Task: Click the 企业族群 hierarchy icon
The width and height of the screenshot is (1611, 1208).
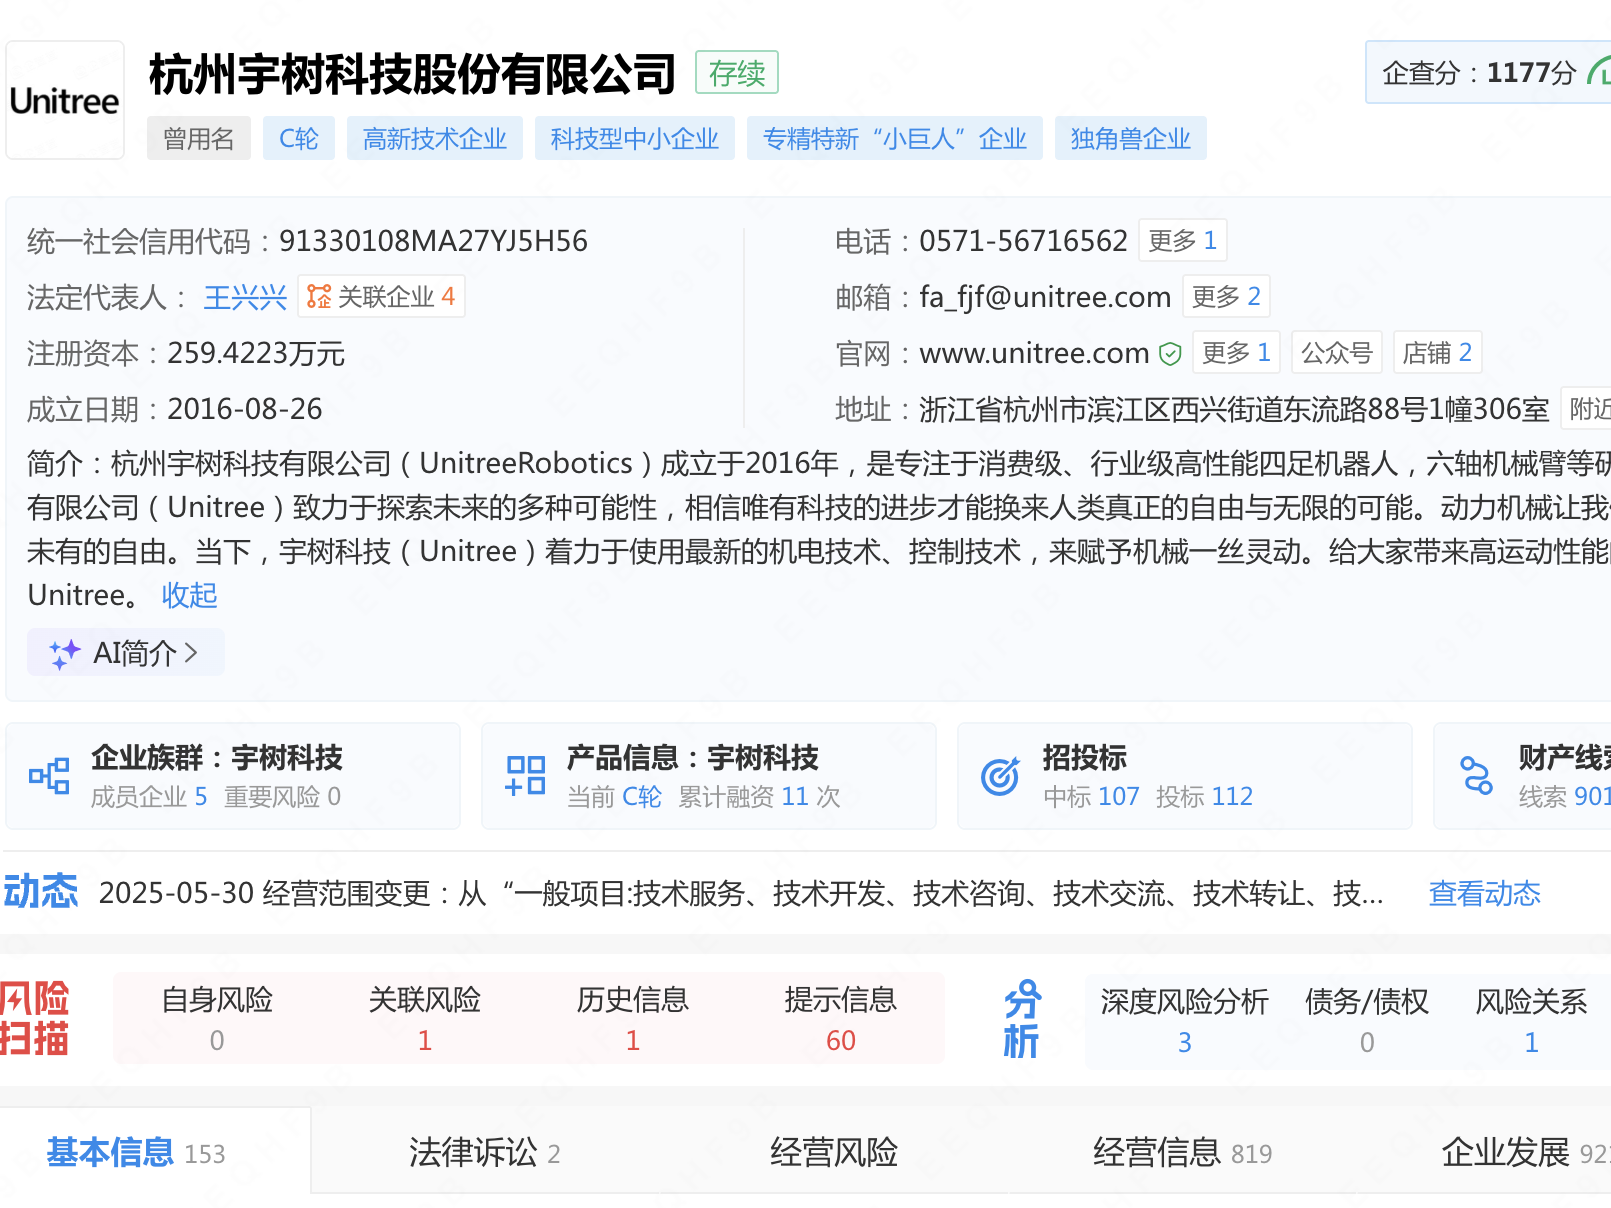Action: pos(49,776)
